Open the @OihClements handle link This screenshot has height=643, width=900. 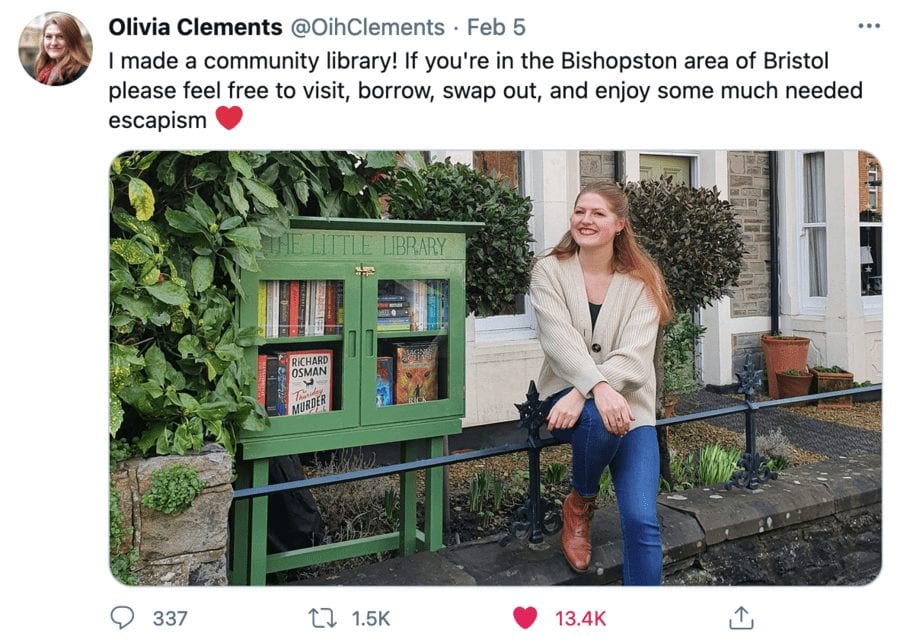click(x=368, y=27)
